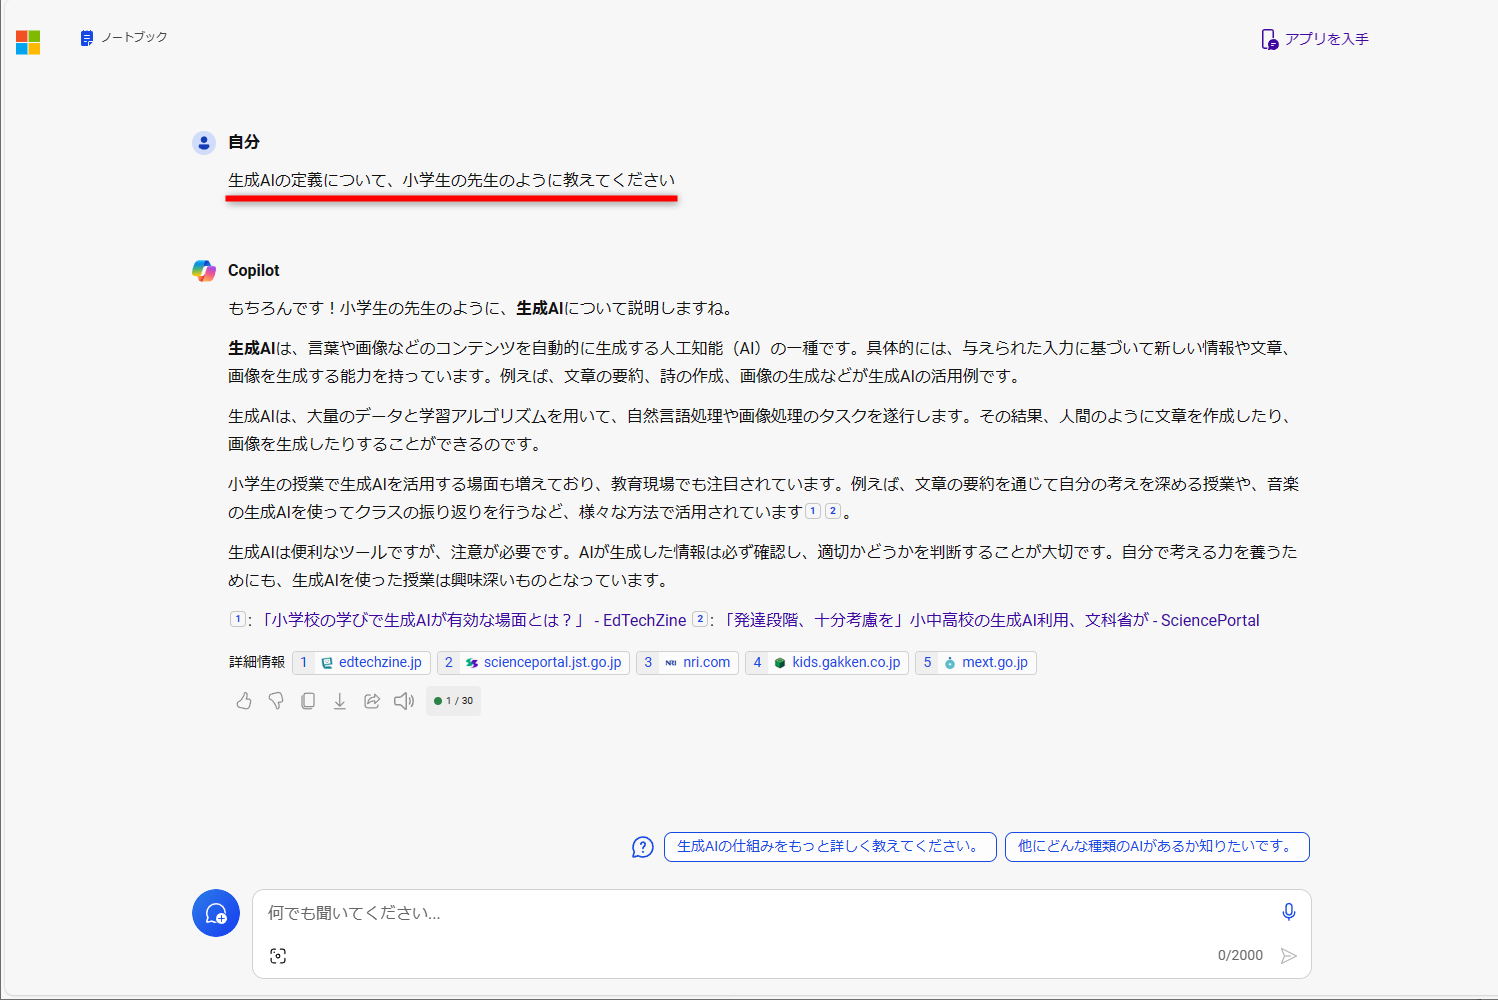Open the ノートブック section
The width and height of the screenshot is (1498, 1000).
[122, 38]
